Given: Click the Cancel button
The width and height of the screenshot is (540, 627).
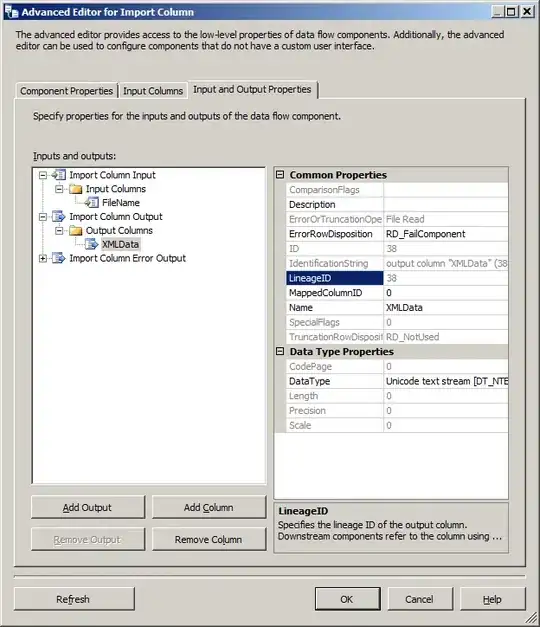Looking at the screenshot, I should 420,599.
